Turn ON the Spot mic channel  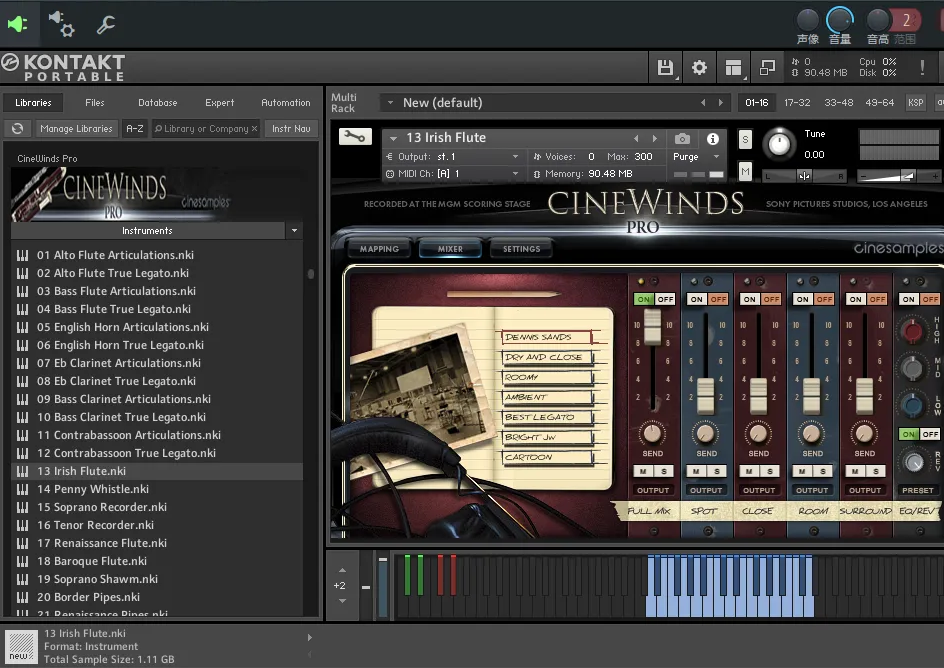coord(697,299)
